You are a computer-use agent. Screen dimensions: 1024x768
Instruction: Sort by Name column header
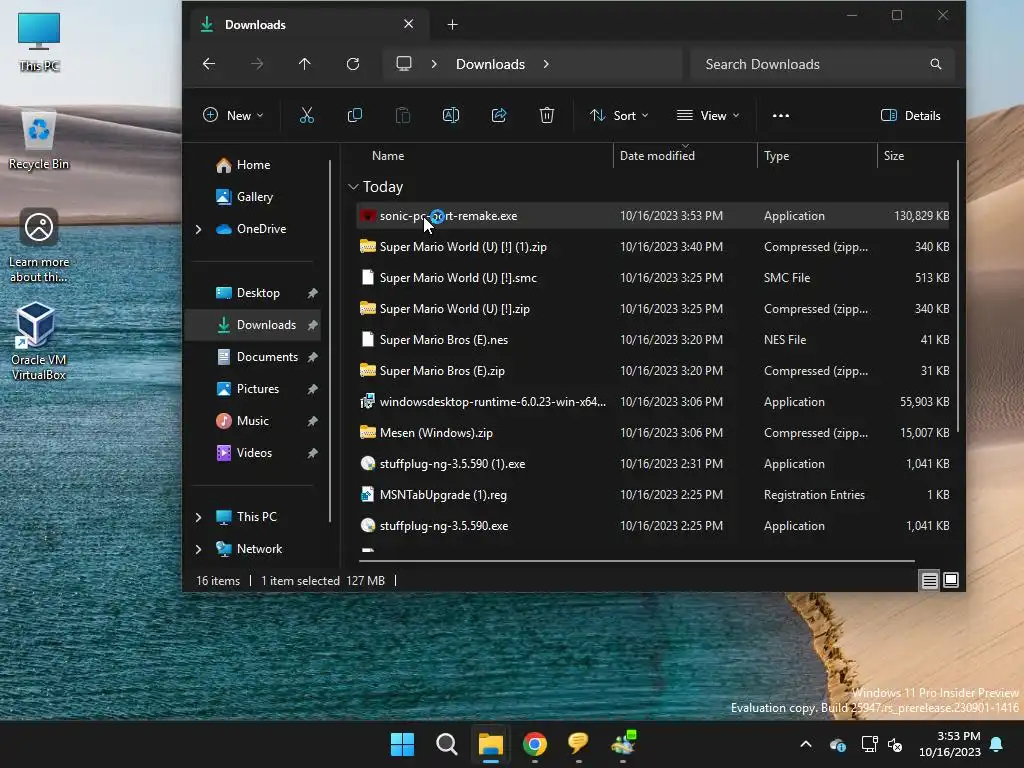(x=388, y=156)
